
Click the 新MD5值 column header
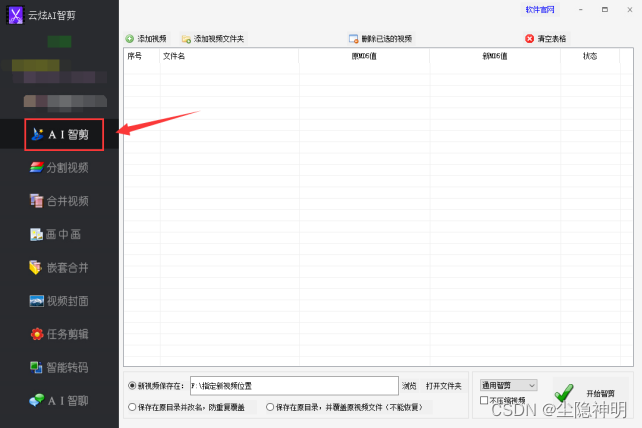tap(495, 56)
